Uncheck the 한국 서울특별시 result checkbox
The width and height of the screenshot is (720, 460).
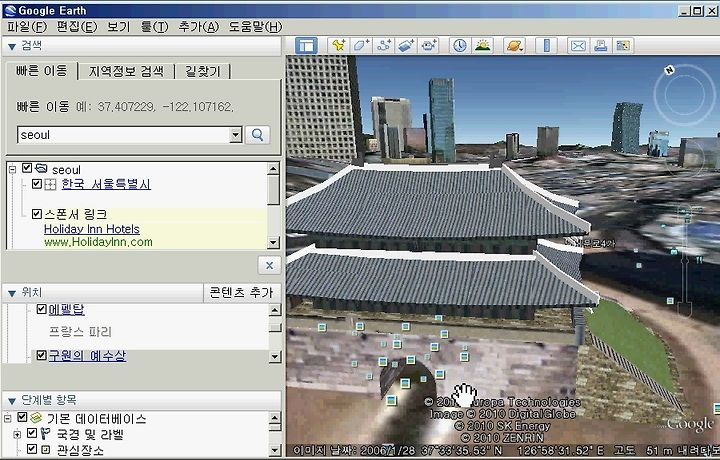[37, 184]
